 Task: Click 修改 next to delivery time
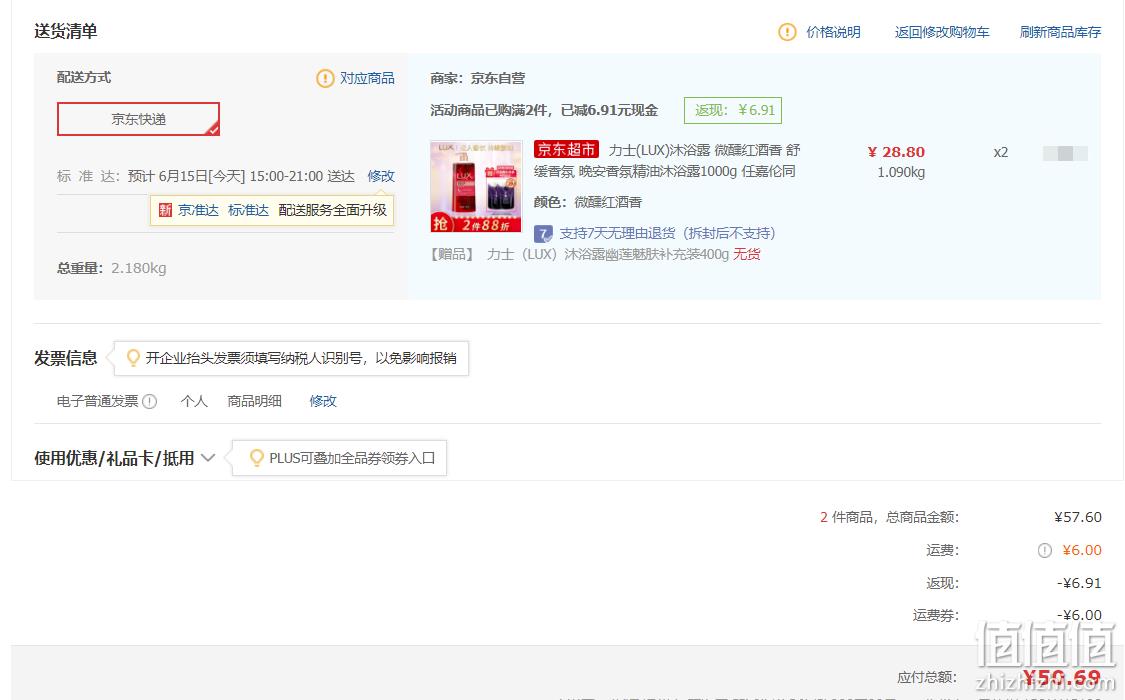(x=381, y=176)
